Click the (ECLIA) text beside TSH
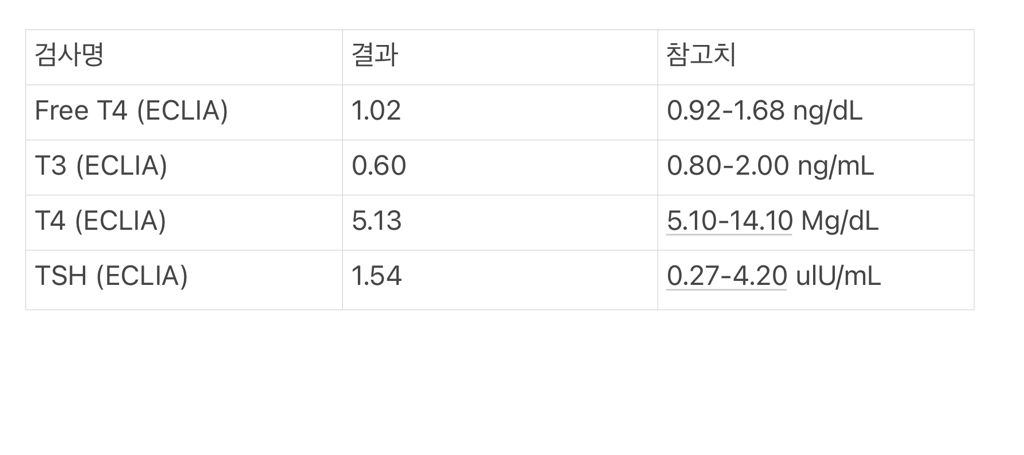This screenshot has width=1024, height=455. click(x=142, y=276)
